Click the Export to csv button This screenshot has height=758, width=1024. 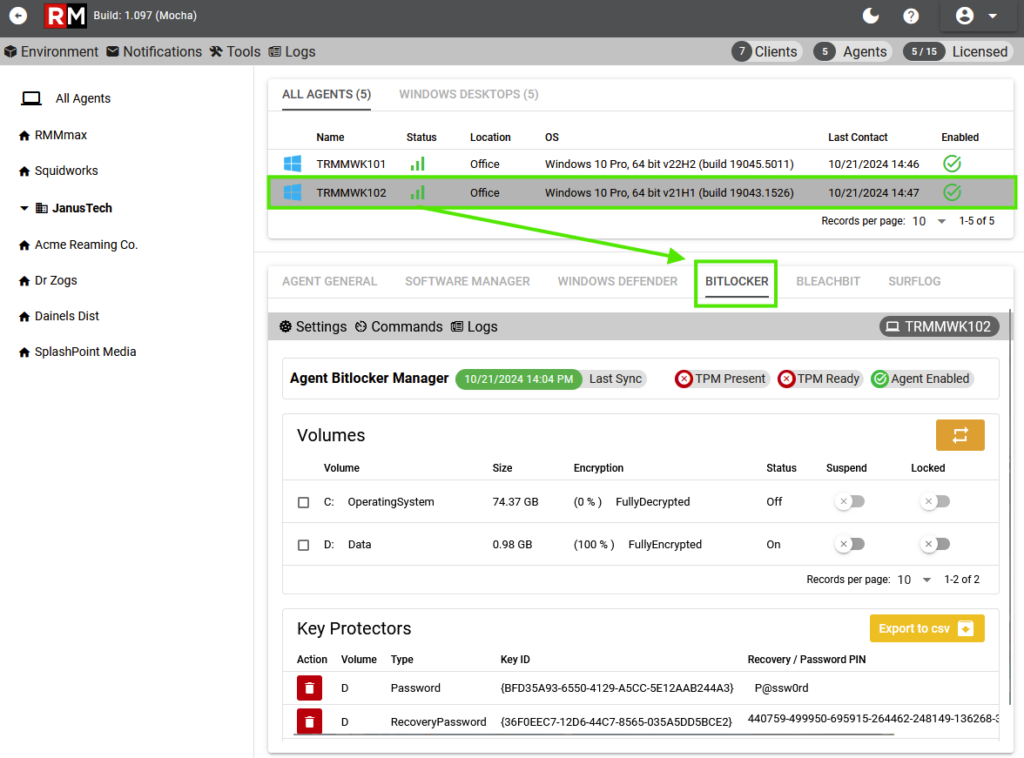pos(926,628)
